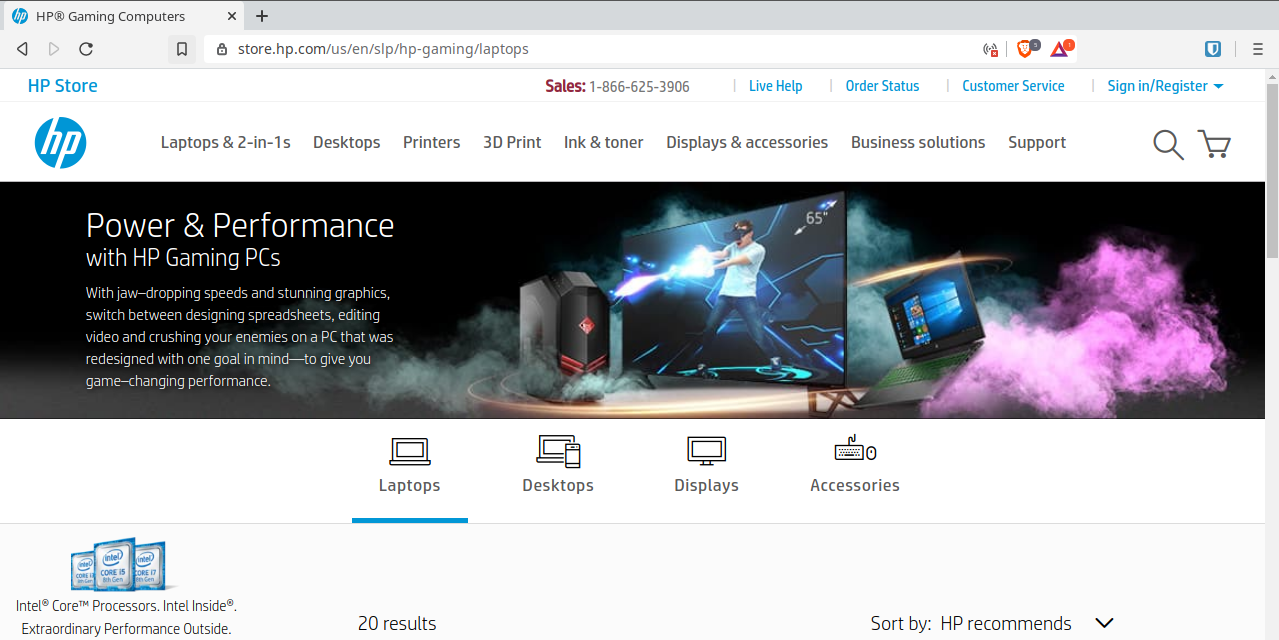Select the Desktops category icon
The image size is (1279, 640).
(x=558, y=451)
